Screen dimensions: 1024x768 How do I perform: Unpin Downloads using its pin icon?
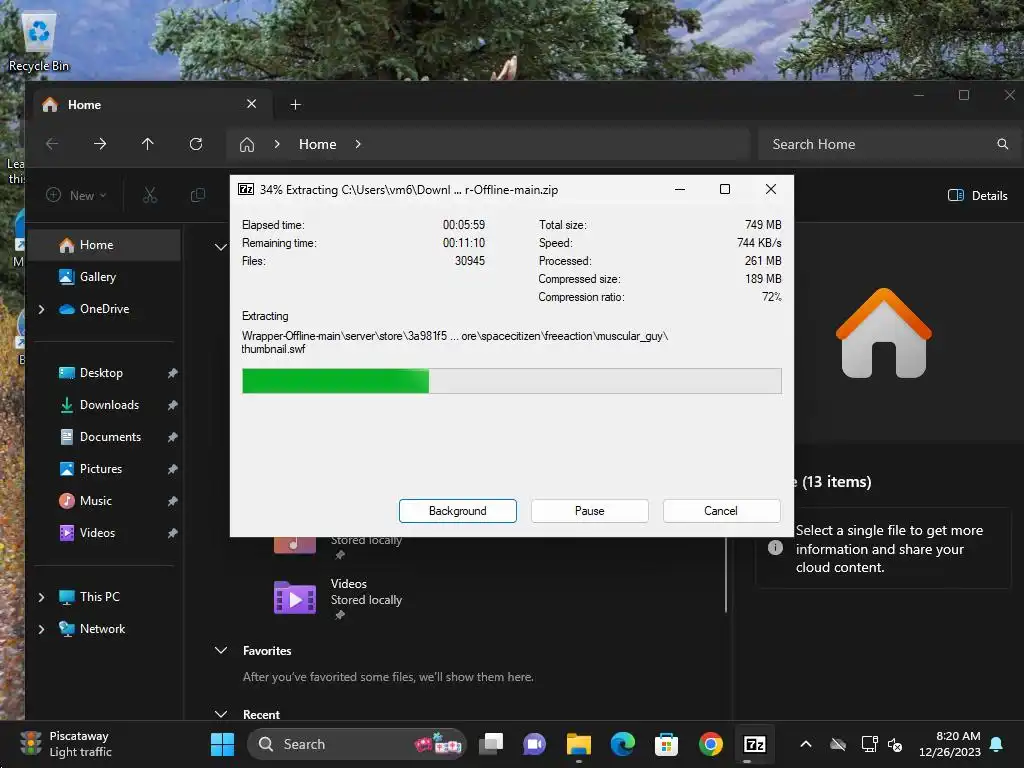tap(172, 405)
